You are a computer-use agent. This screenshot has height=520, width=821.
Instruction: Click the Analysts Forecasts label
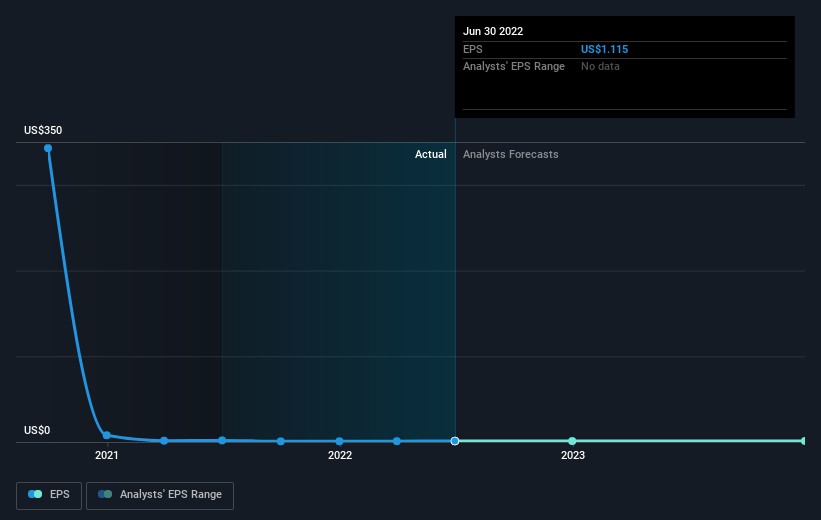(511, 154)
